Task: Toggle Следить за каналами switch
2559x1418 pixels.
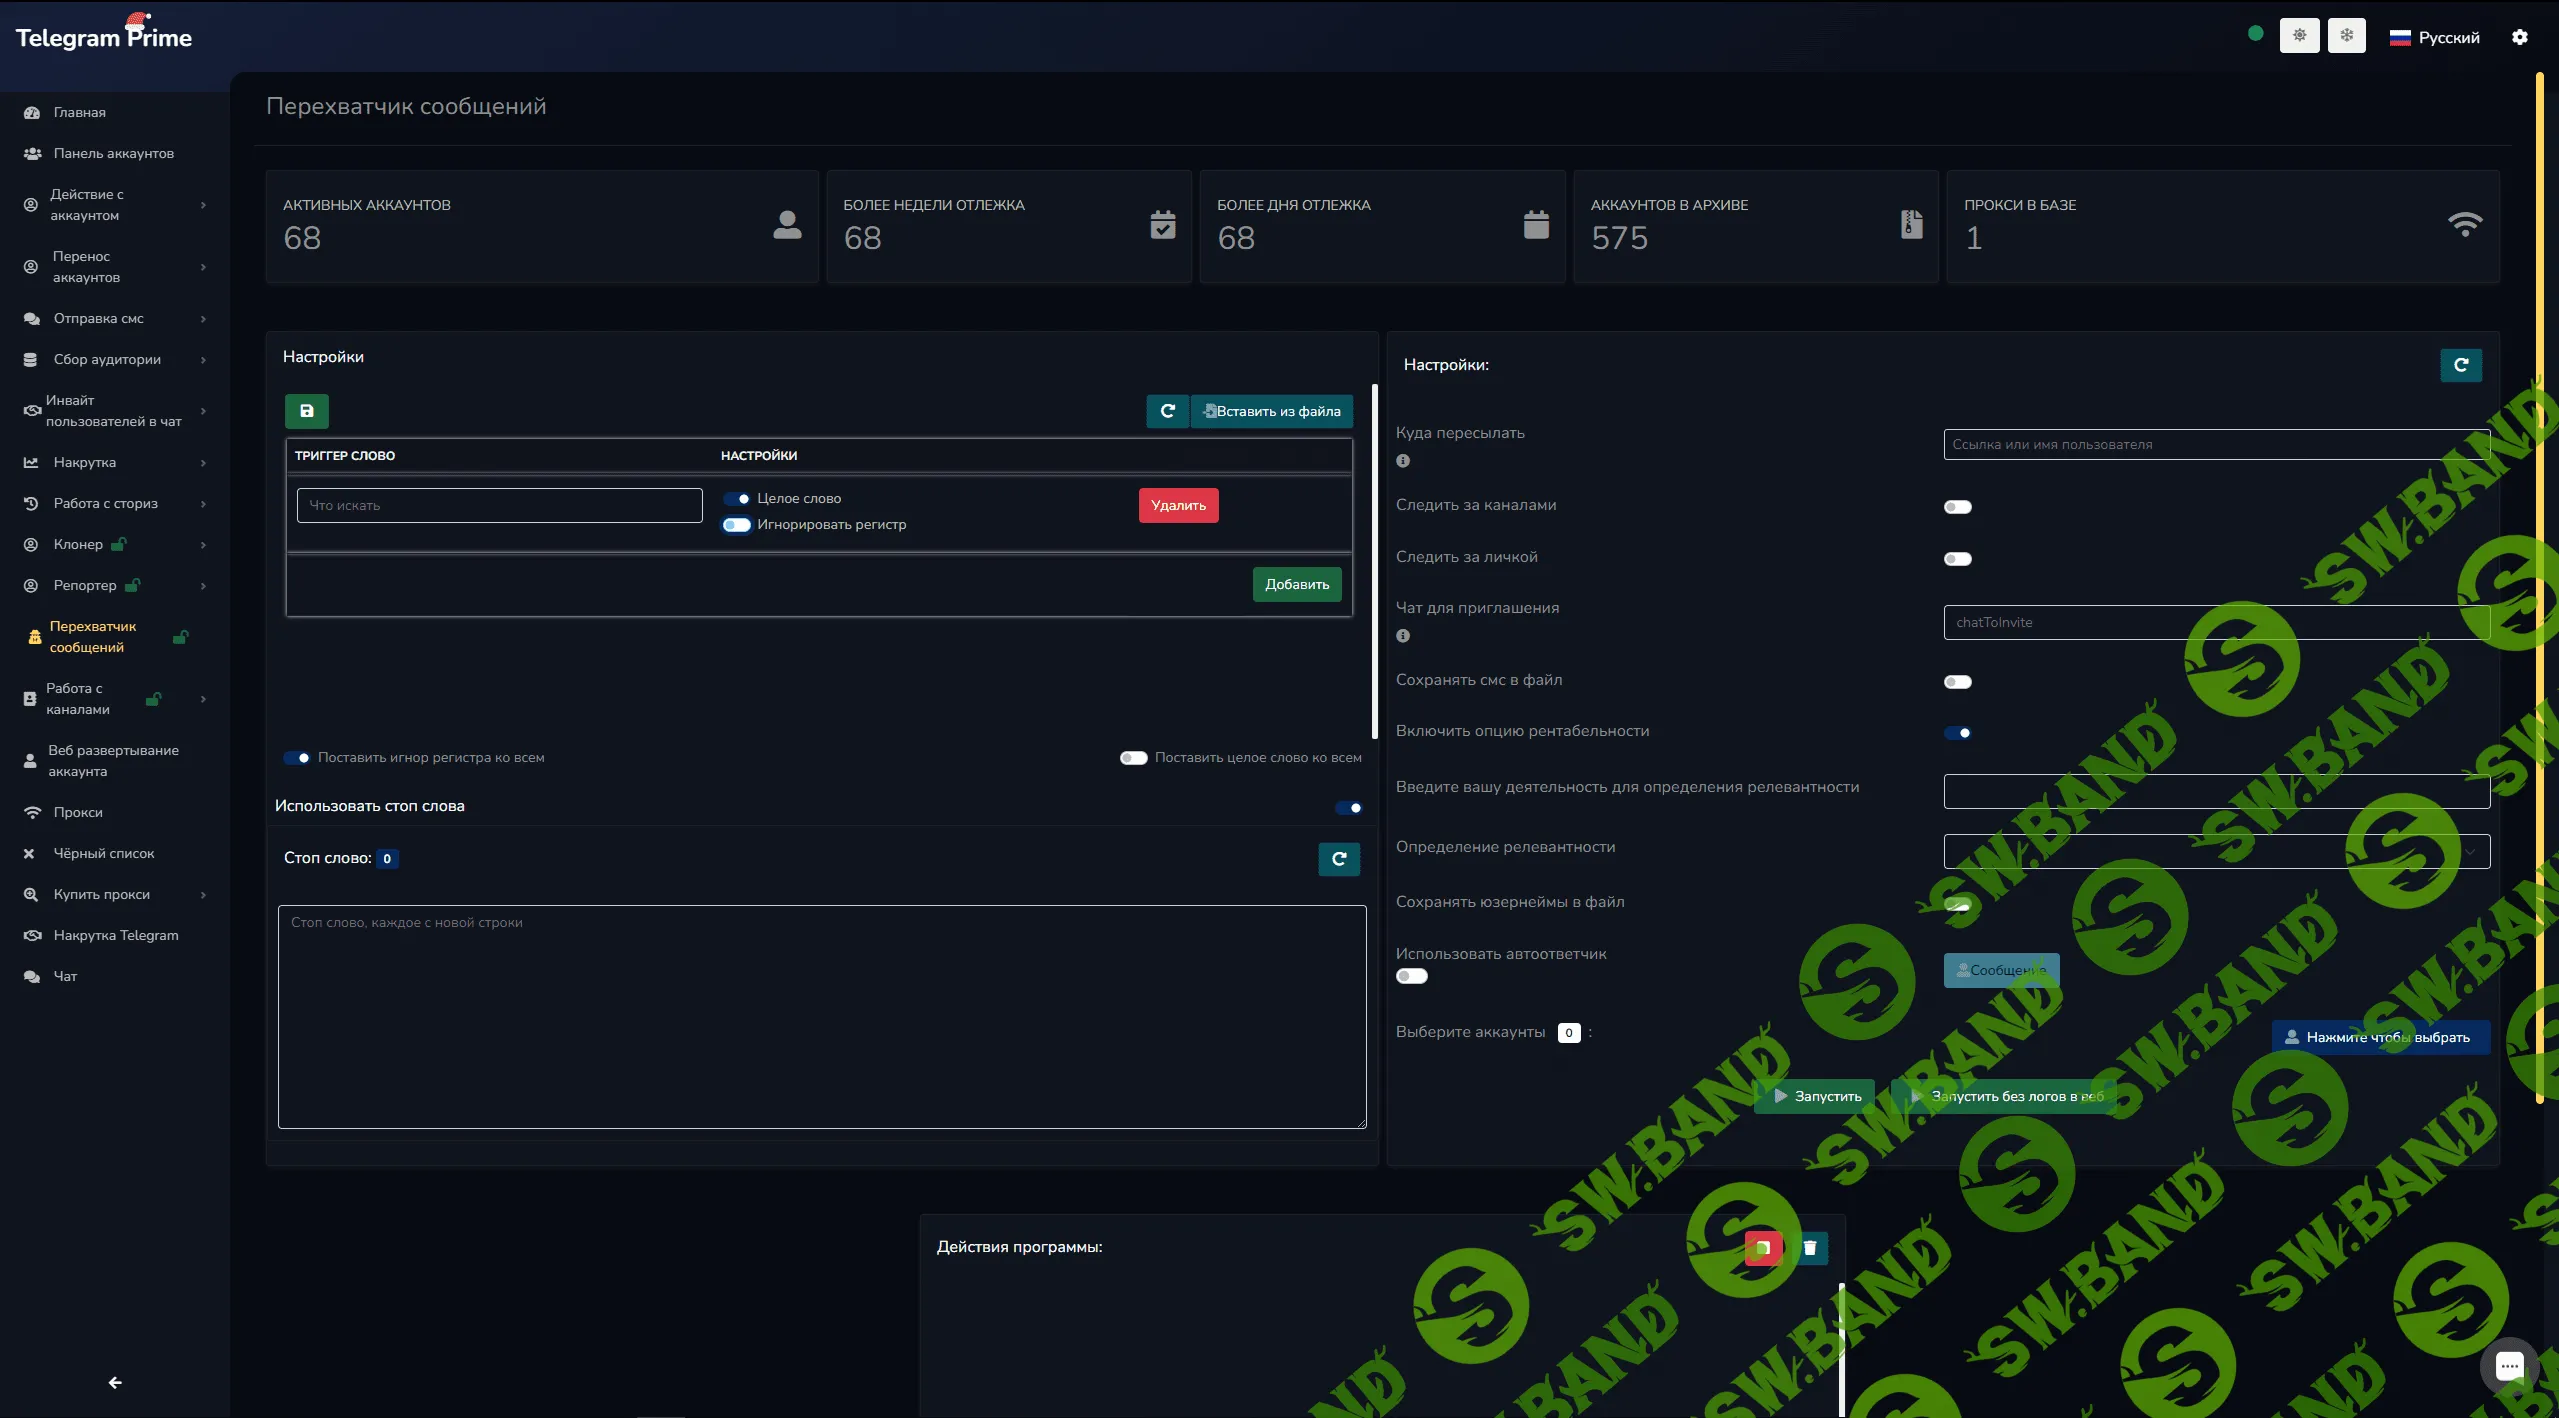Action: tap(1957, 507)
